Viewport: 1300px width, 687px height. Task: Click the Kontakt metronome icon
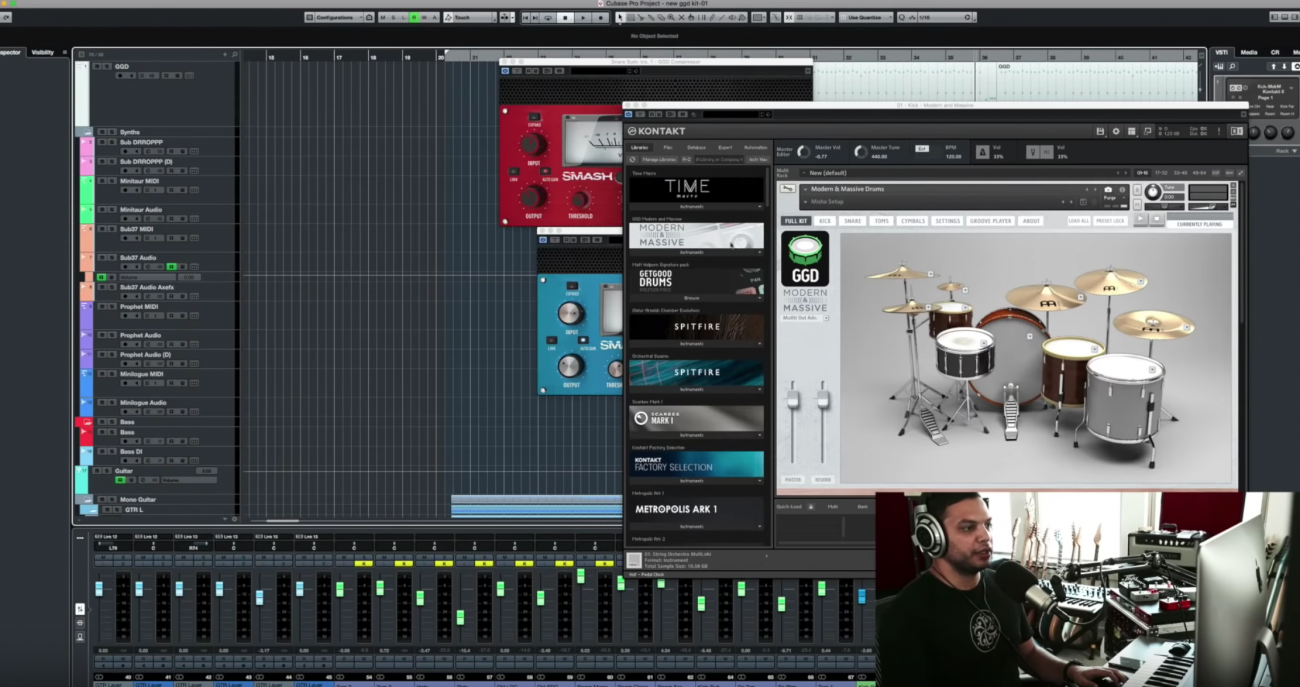coord(982,152)
